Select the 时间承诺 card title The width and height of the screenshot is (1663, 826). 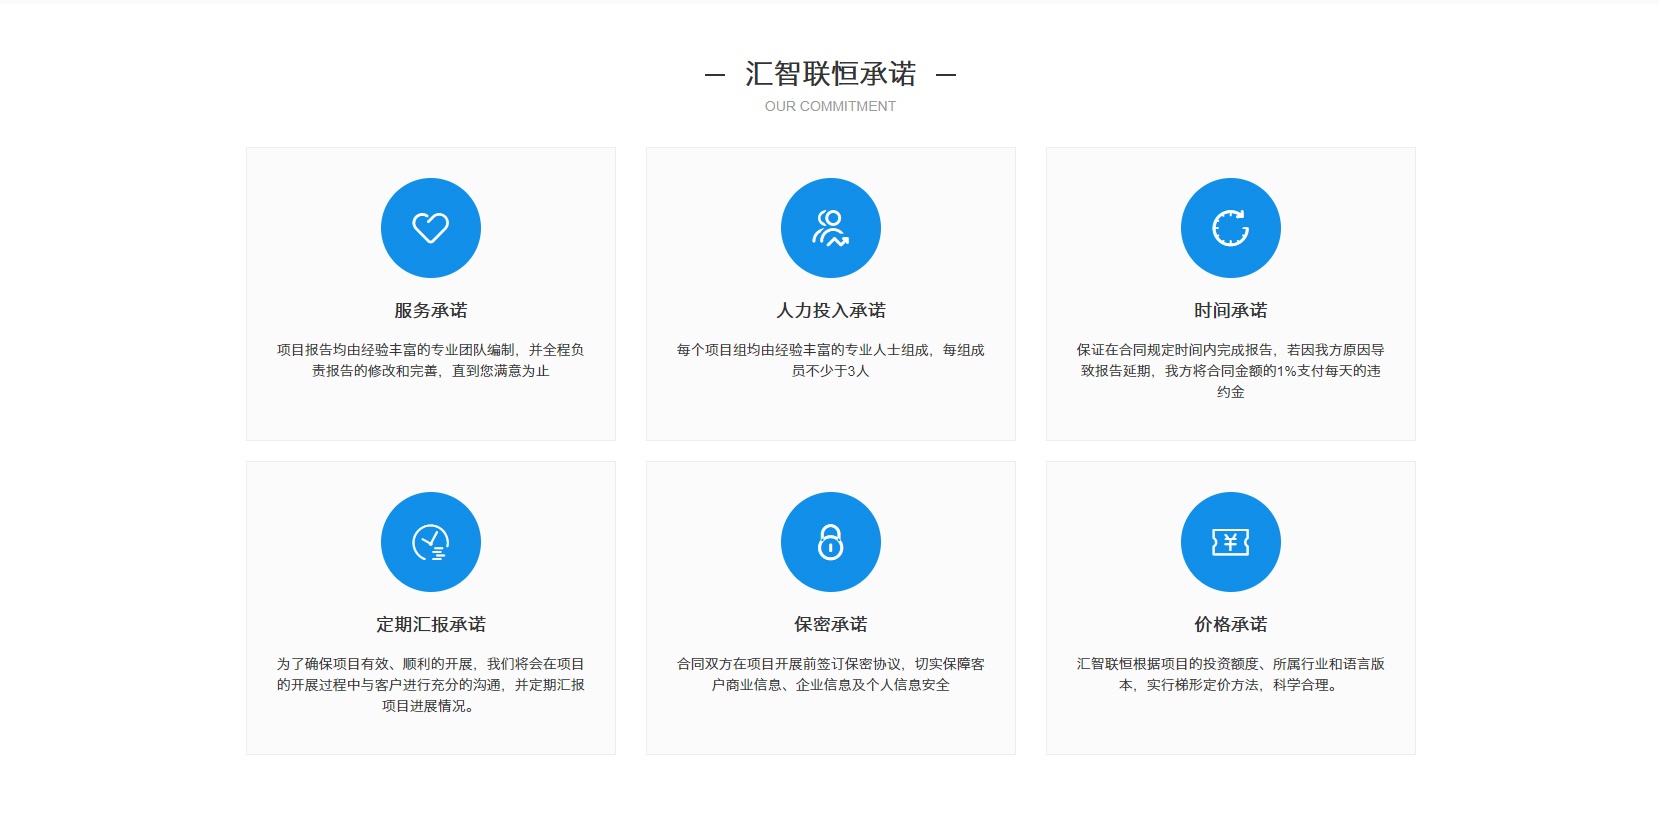1231,311
